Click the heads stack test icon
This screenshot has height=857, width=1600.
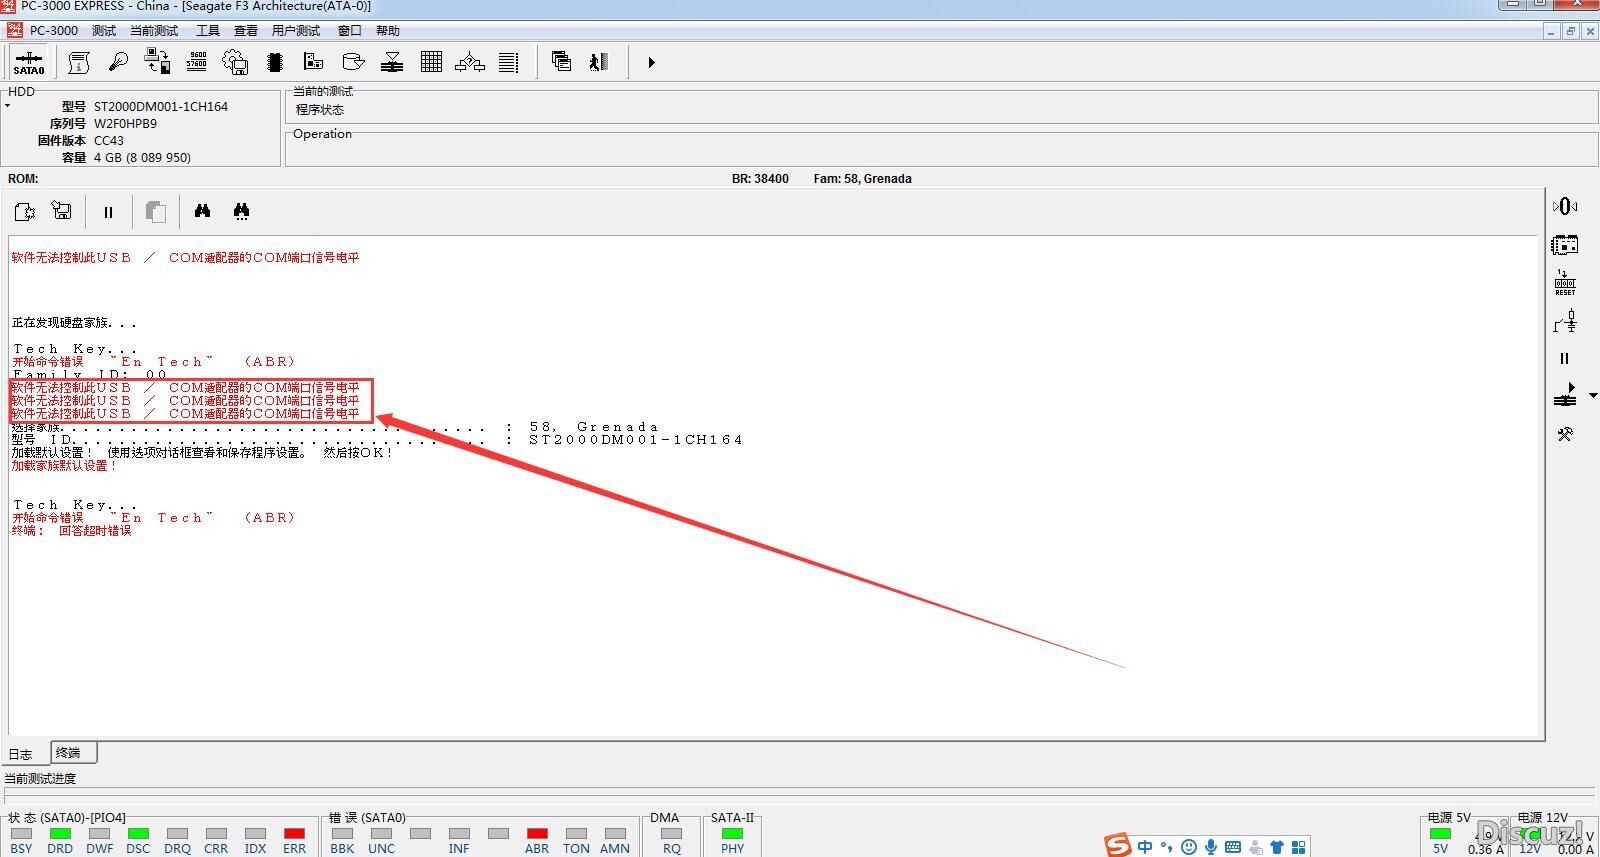click(x=392, y=62)
